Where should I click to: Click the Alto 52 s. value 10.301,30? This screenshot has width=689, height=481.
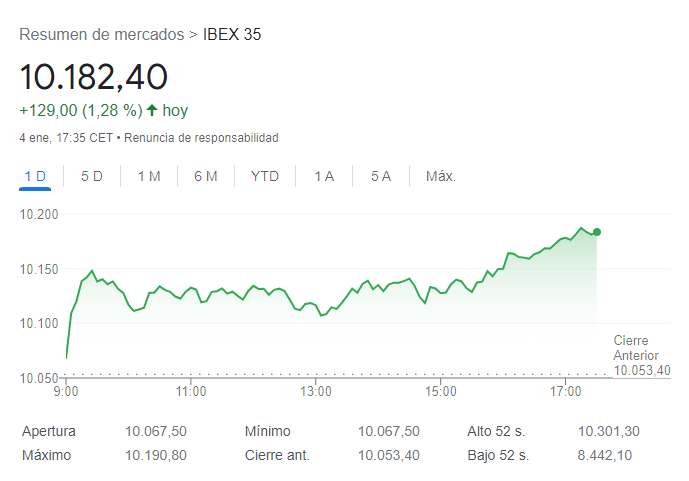(608, 431)
